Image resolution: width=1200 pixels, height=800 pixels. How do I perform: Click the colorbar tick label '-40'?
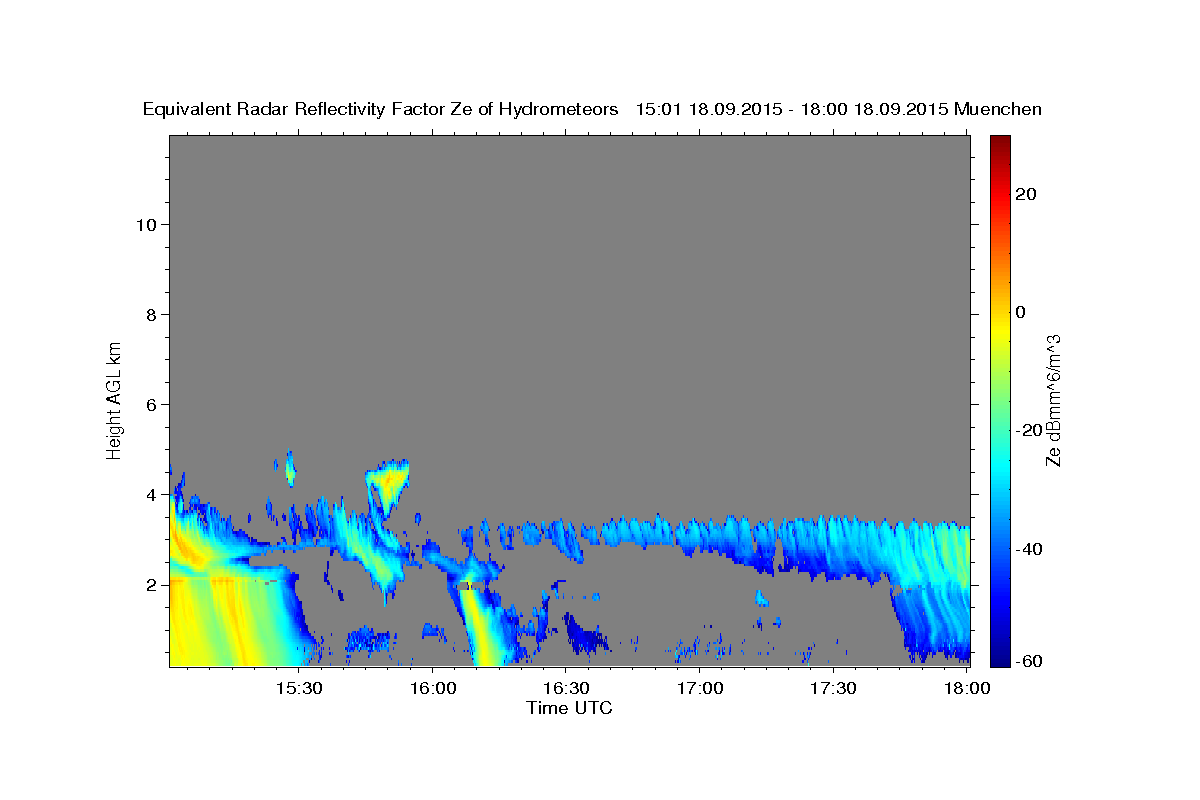(1029, 549)
